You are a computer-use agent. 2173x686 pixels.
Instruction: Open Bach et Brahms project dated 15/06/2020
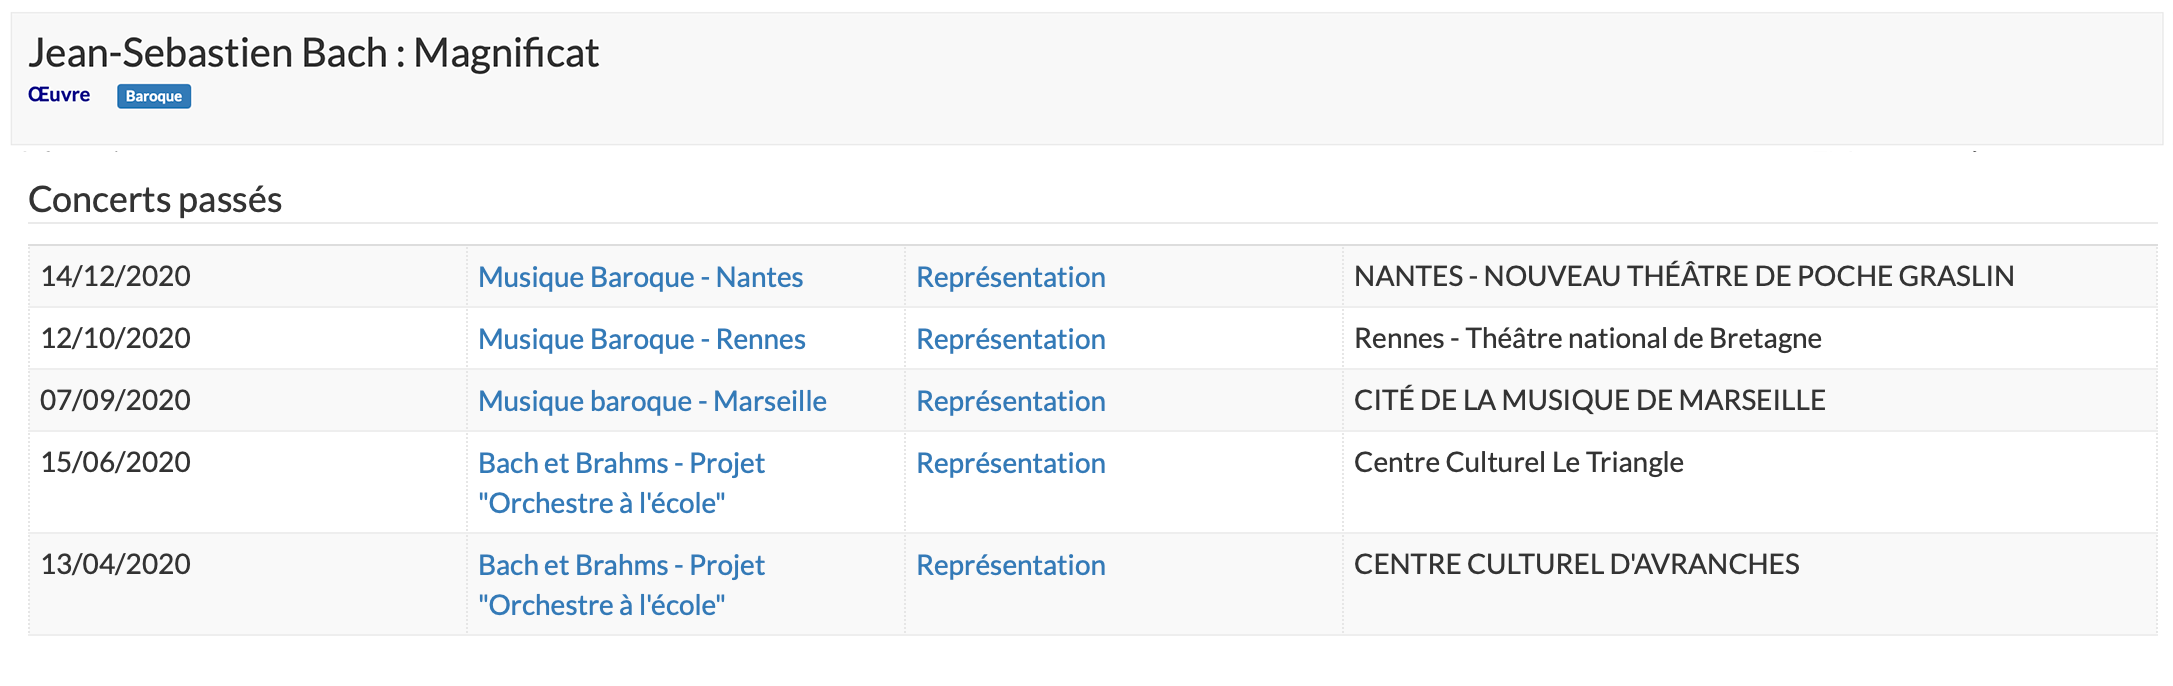621,483
